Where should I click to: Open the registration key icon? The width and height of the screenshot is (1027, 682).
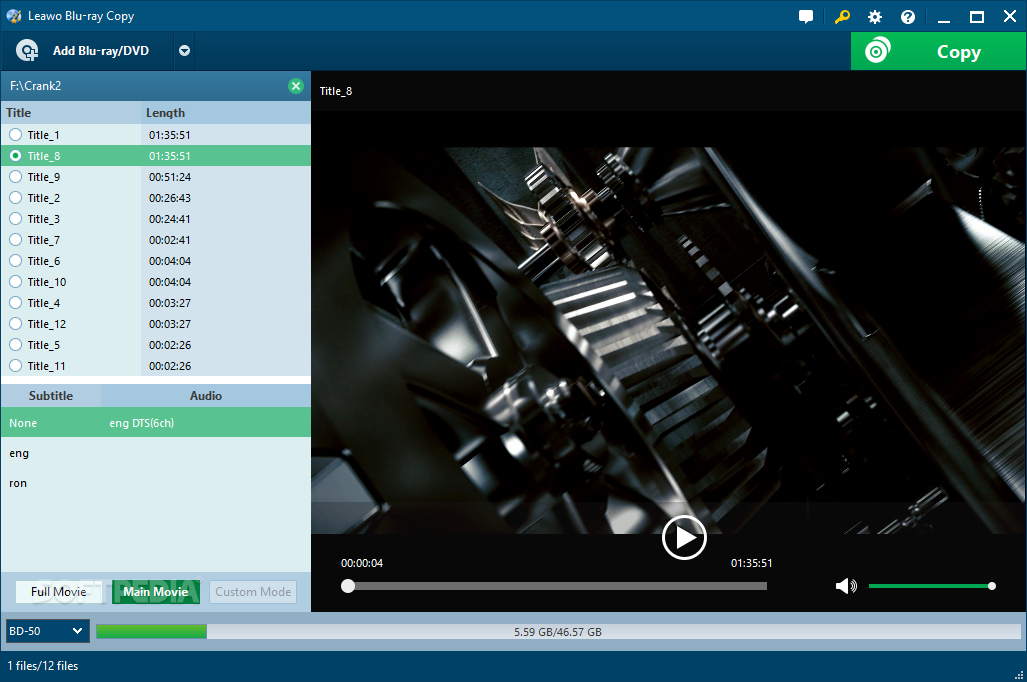point(842,17)
